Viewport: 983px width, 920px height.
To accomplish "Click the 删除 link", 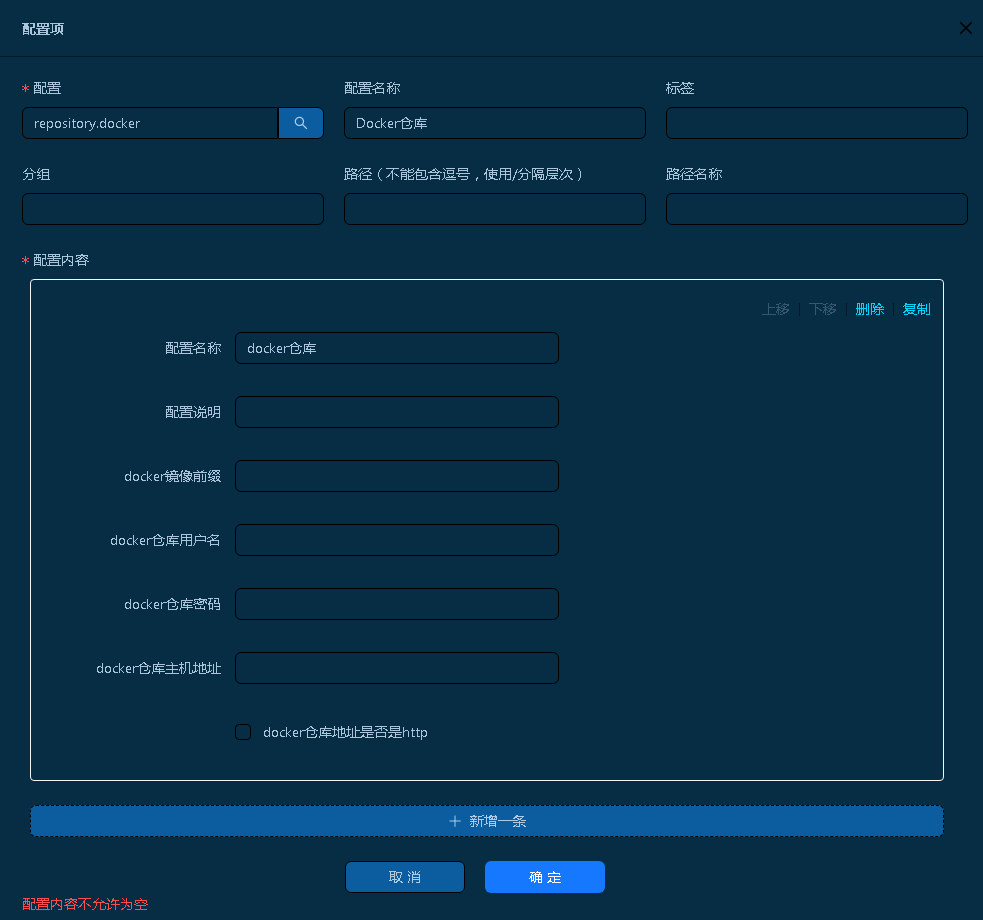I will coord(870,309).
